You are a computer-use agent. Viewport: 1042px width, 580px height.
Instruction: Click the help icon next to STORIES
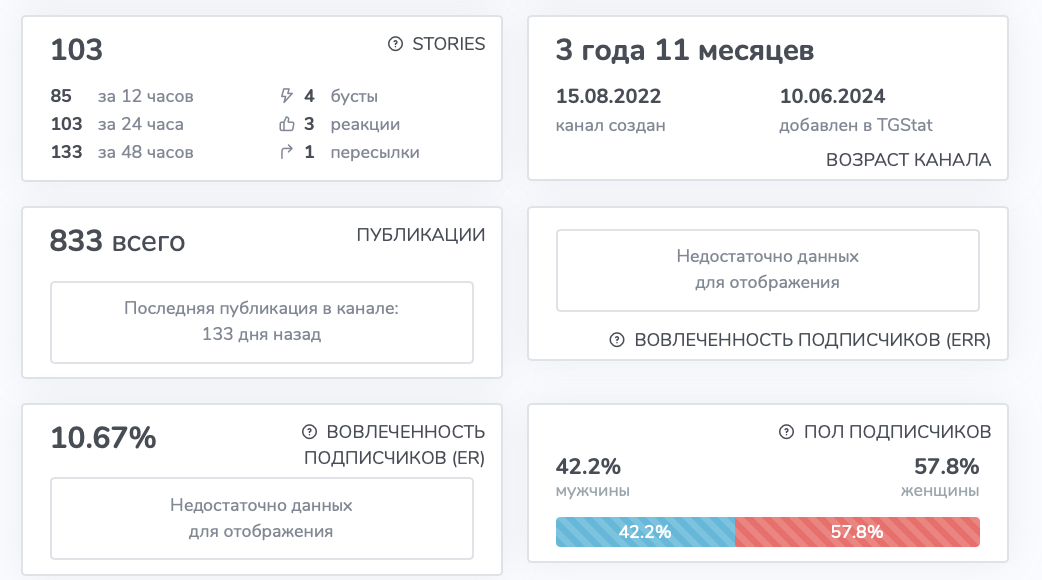(395, 44)
